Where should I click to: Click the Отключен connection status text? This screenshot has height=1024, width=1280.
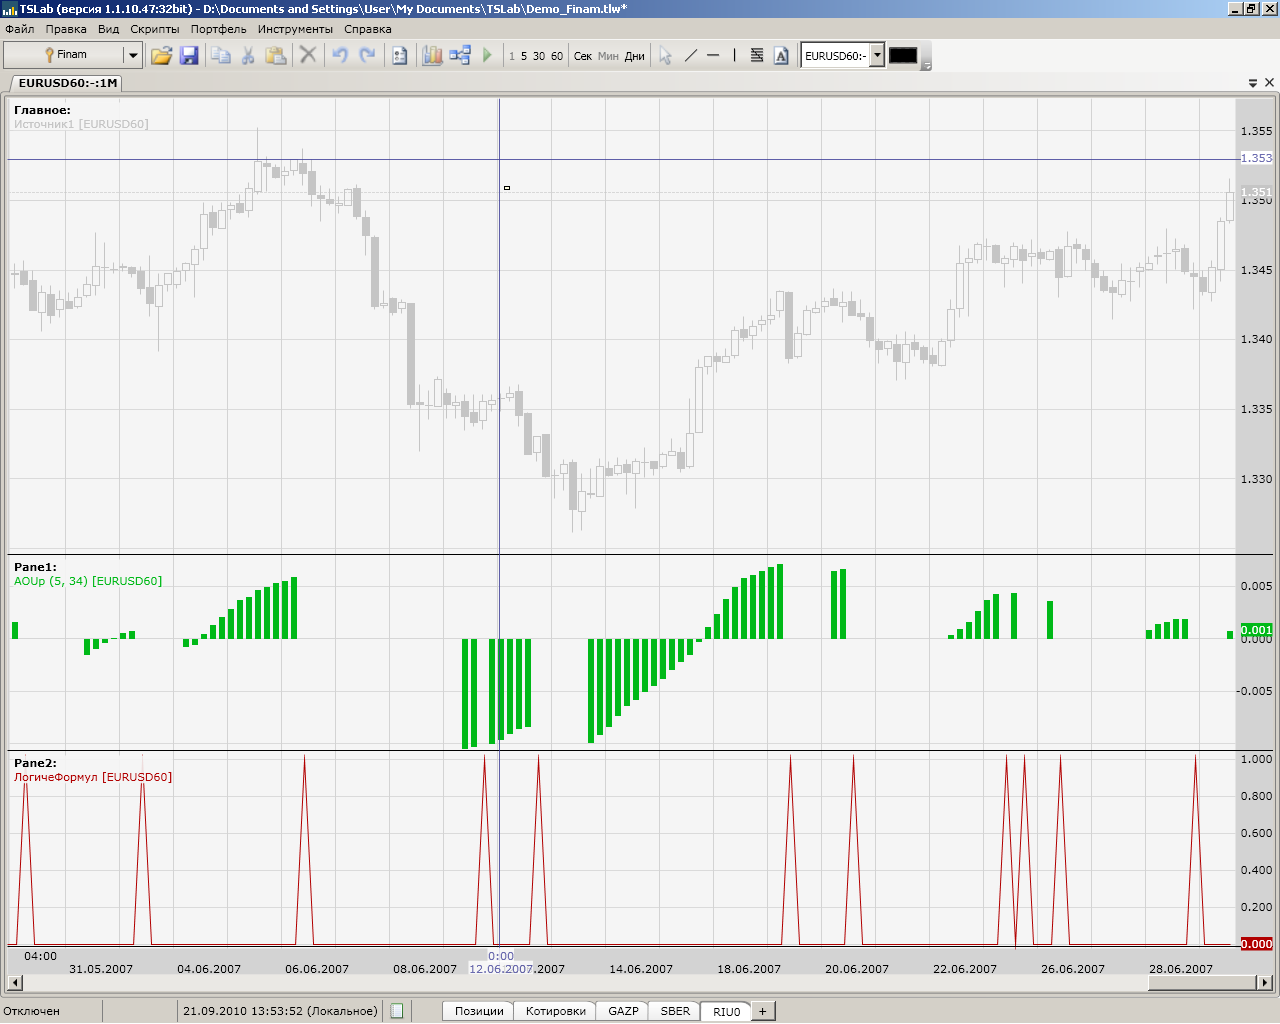click(32, 1011)
